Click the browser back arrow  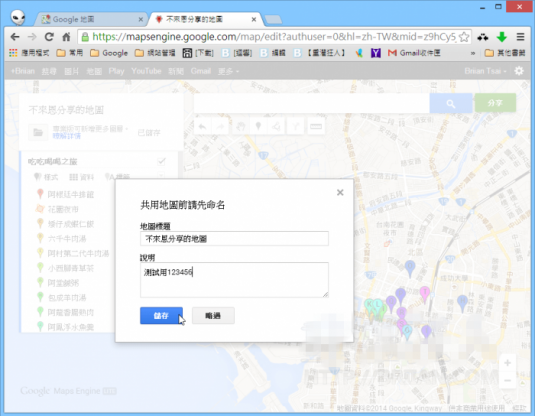coord(15,37)
